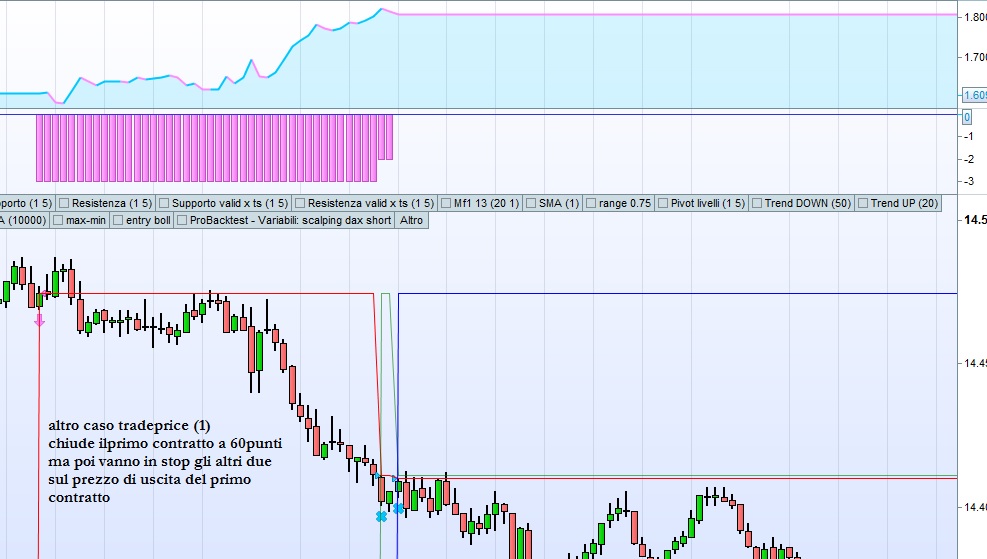Click the -1 label on the histogram axis
The height and width of the screenshot is (559, 987).
tap(968, 137)
